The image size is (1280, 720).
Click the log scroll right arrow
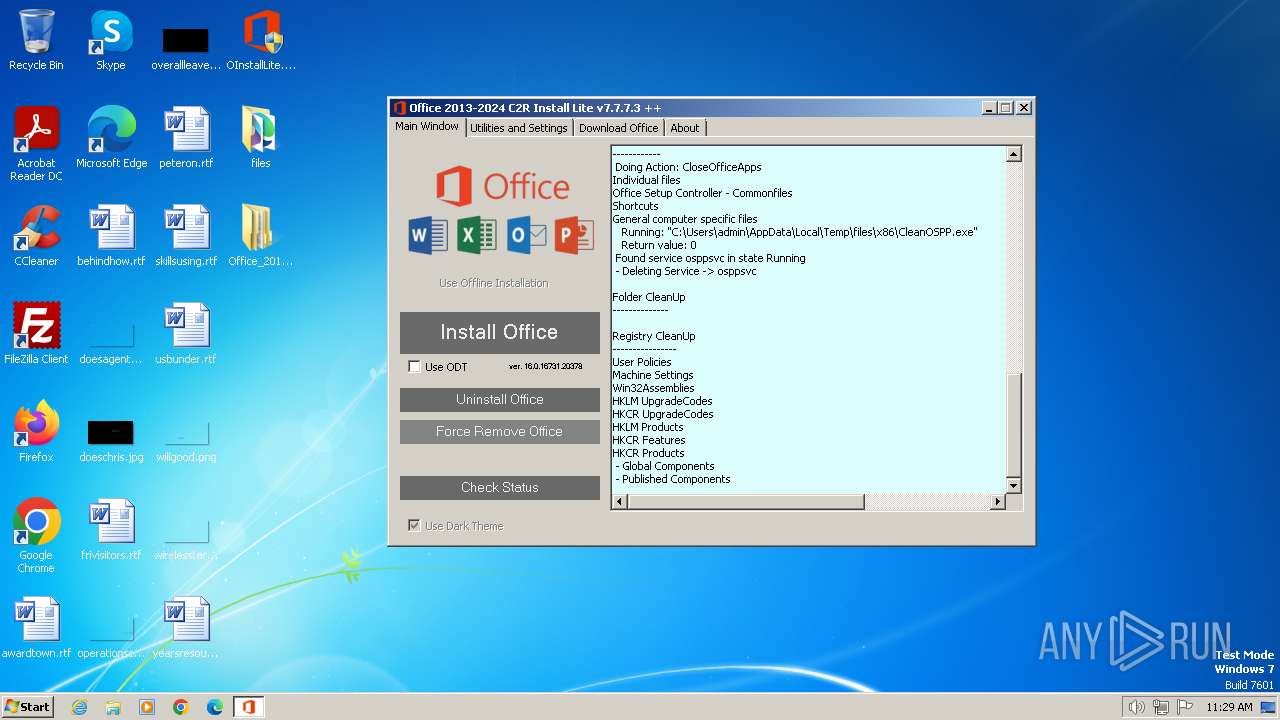[997, 502]
